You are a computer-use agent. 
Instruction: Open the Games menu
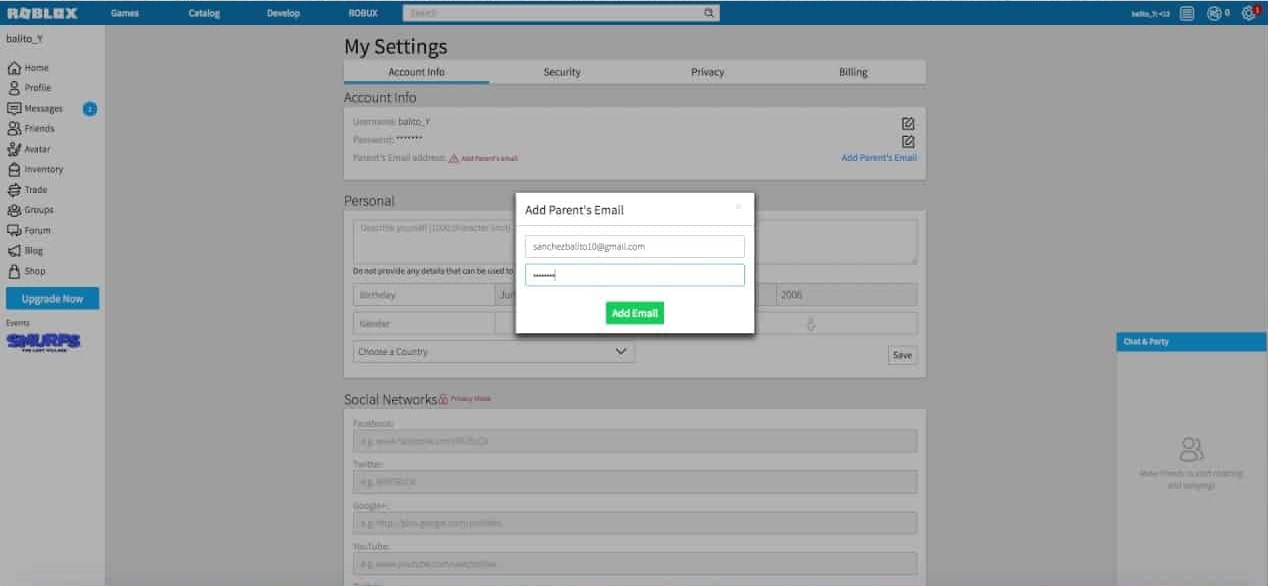click(125, 13)
